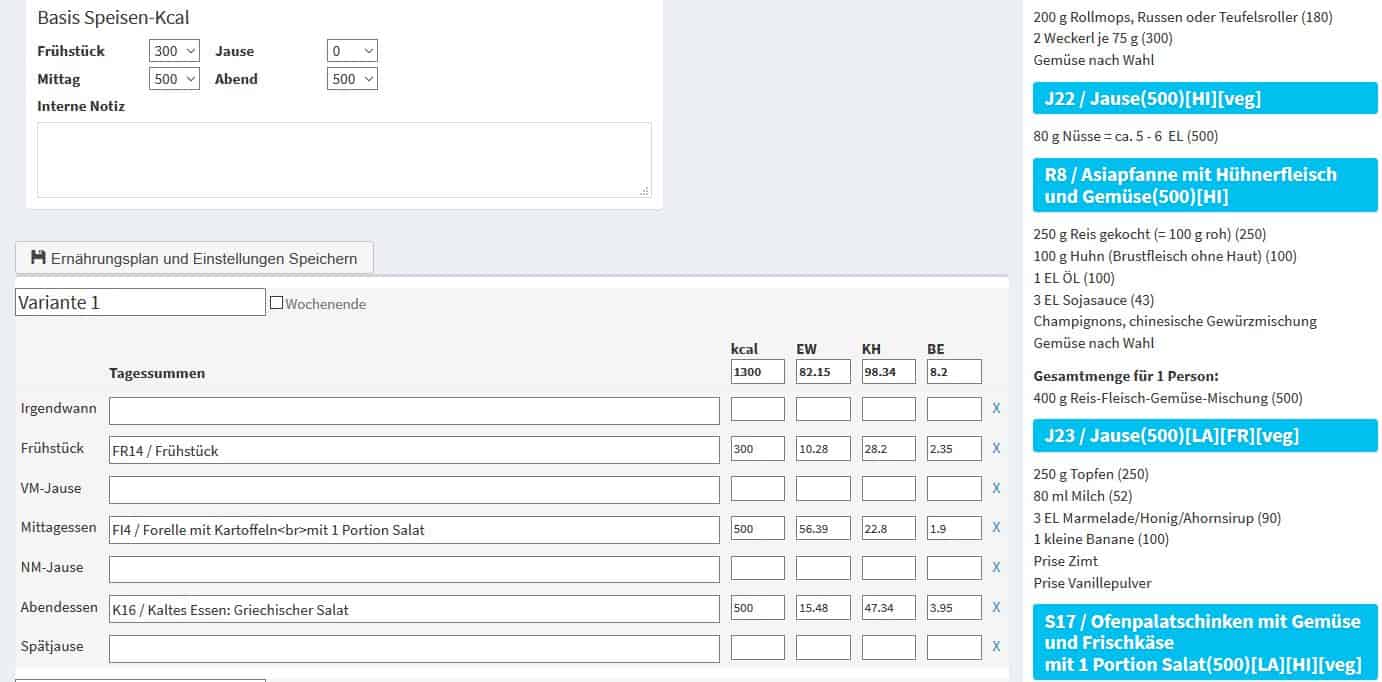Select the J22 / Jause meal header
Image resolution: width=1382 pixels, height=682 pixels.
coord(1204,98)
